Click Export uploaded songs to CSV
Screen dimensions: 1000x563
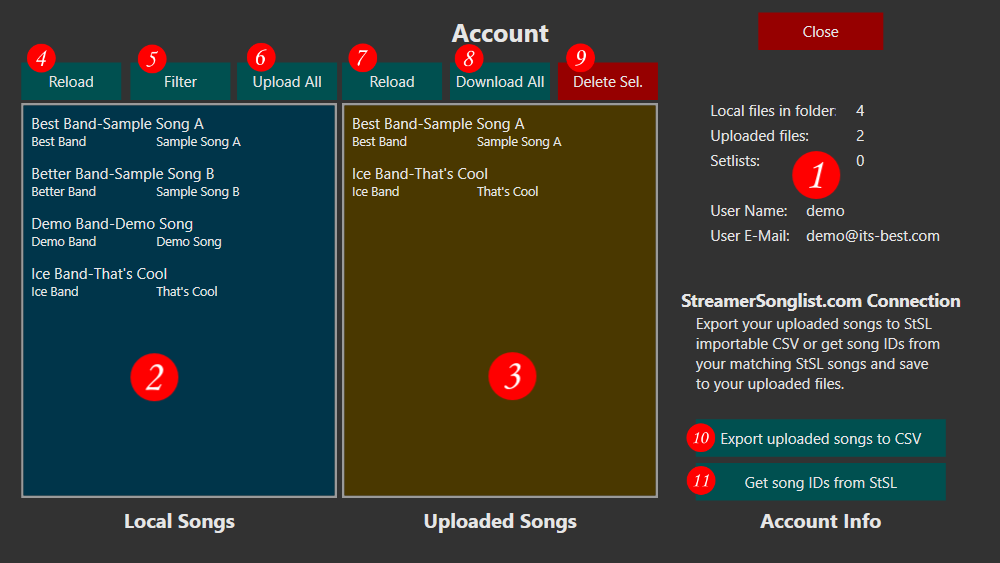pyautogui.click(x=820, y=438)
